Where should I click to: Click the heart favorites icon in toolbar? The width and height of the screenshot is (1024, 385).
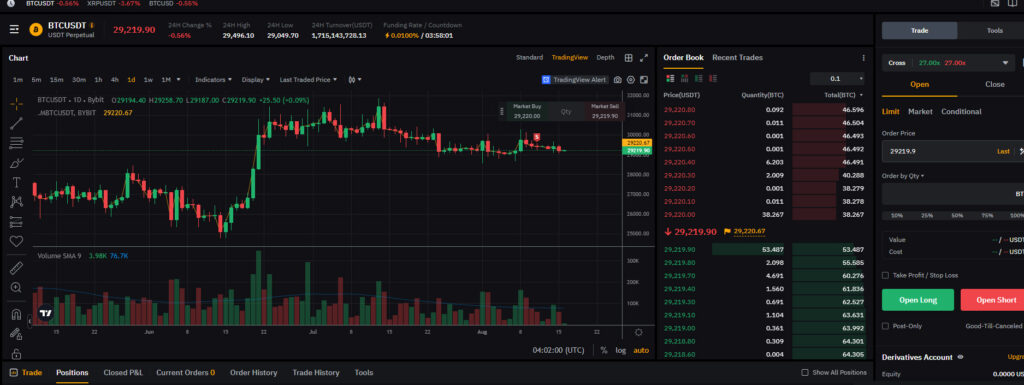16,241
